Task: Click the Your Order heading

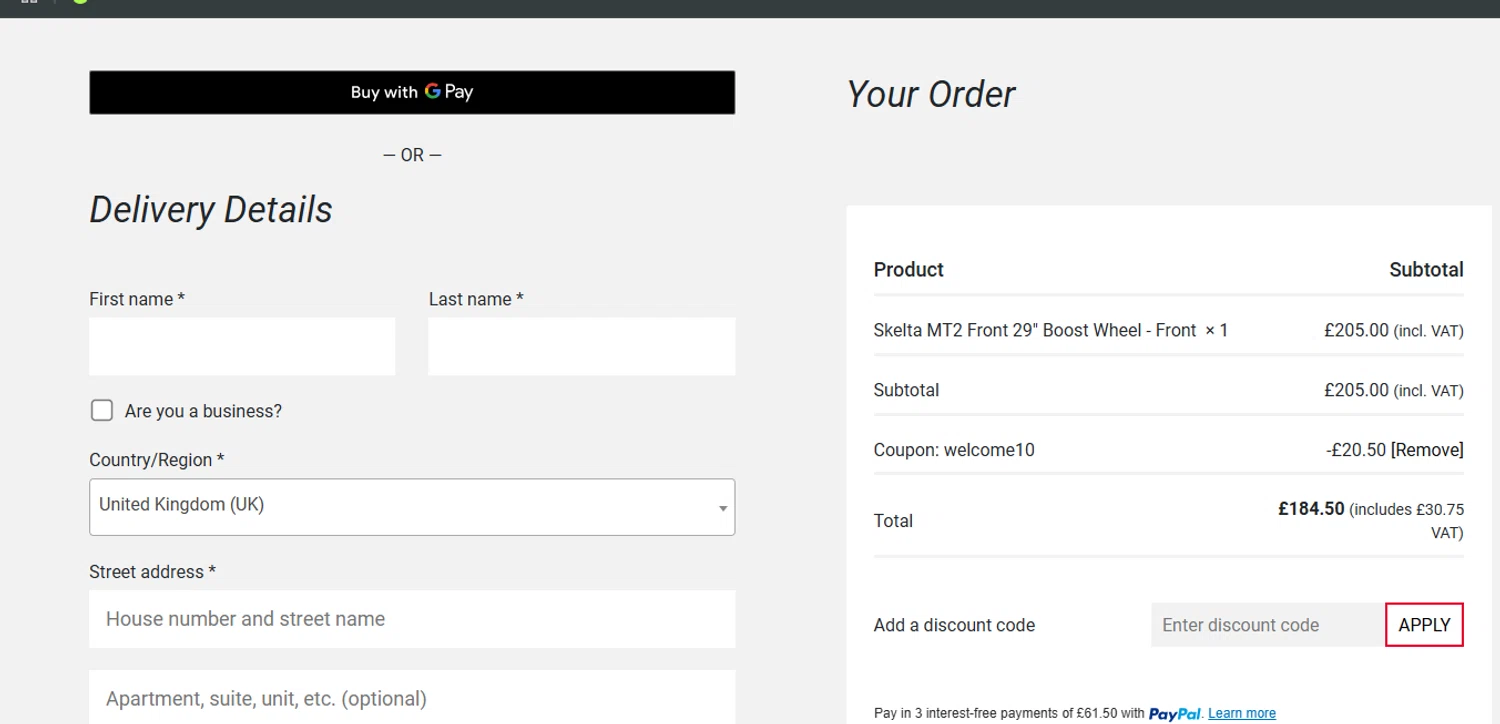Action: (x=931, y=94)
